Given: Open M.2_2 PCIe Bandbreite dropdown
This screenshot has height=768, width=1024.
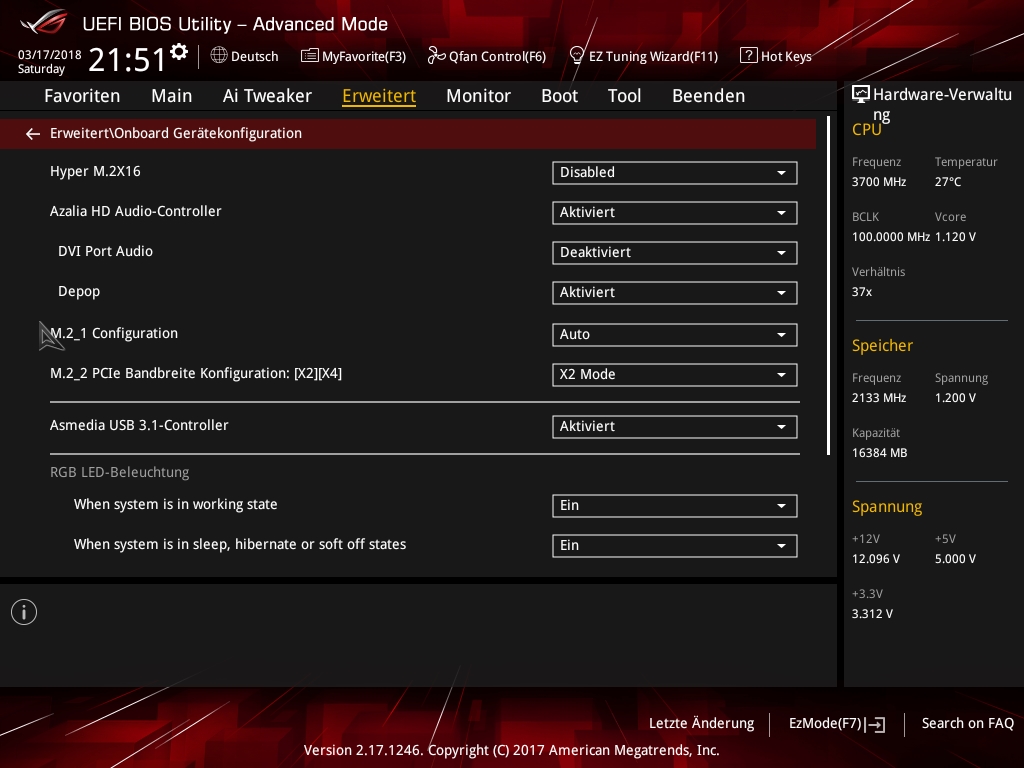Looking at the screenshot, I should (675, 375).
